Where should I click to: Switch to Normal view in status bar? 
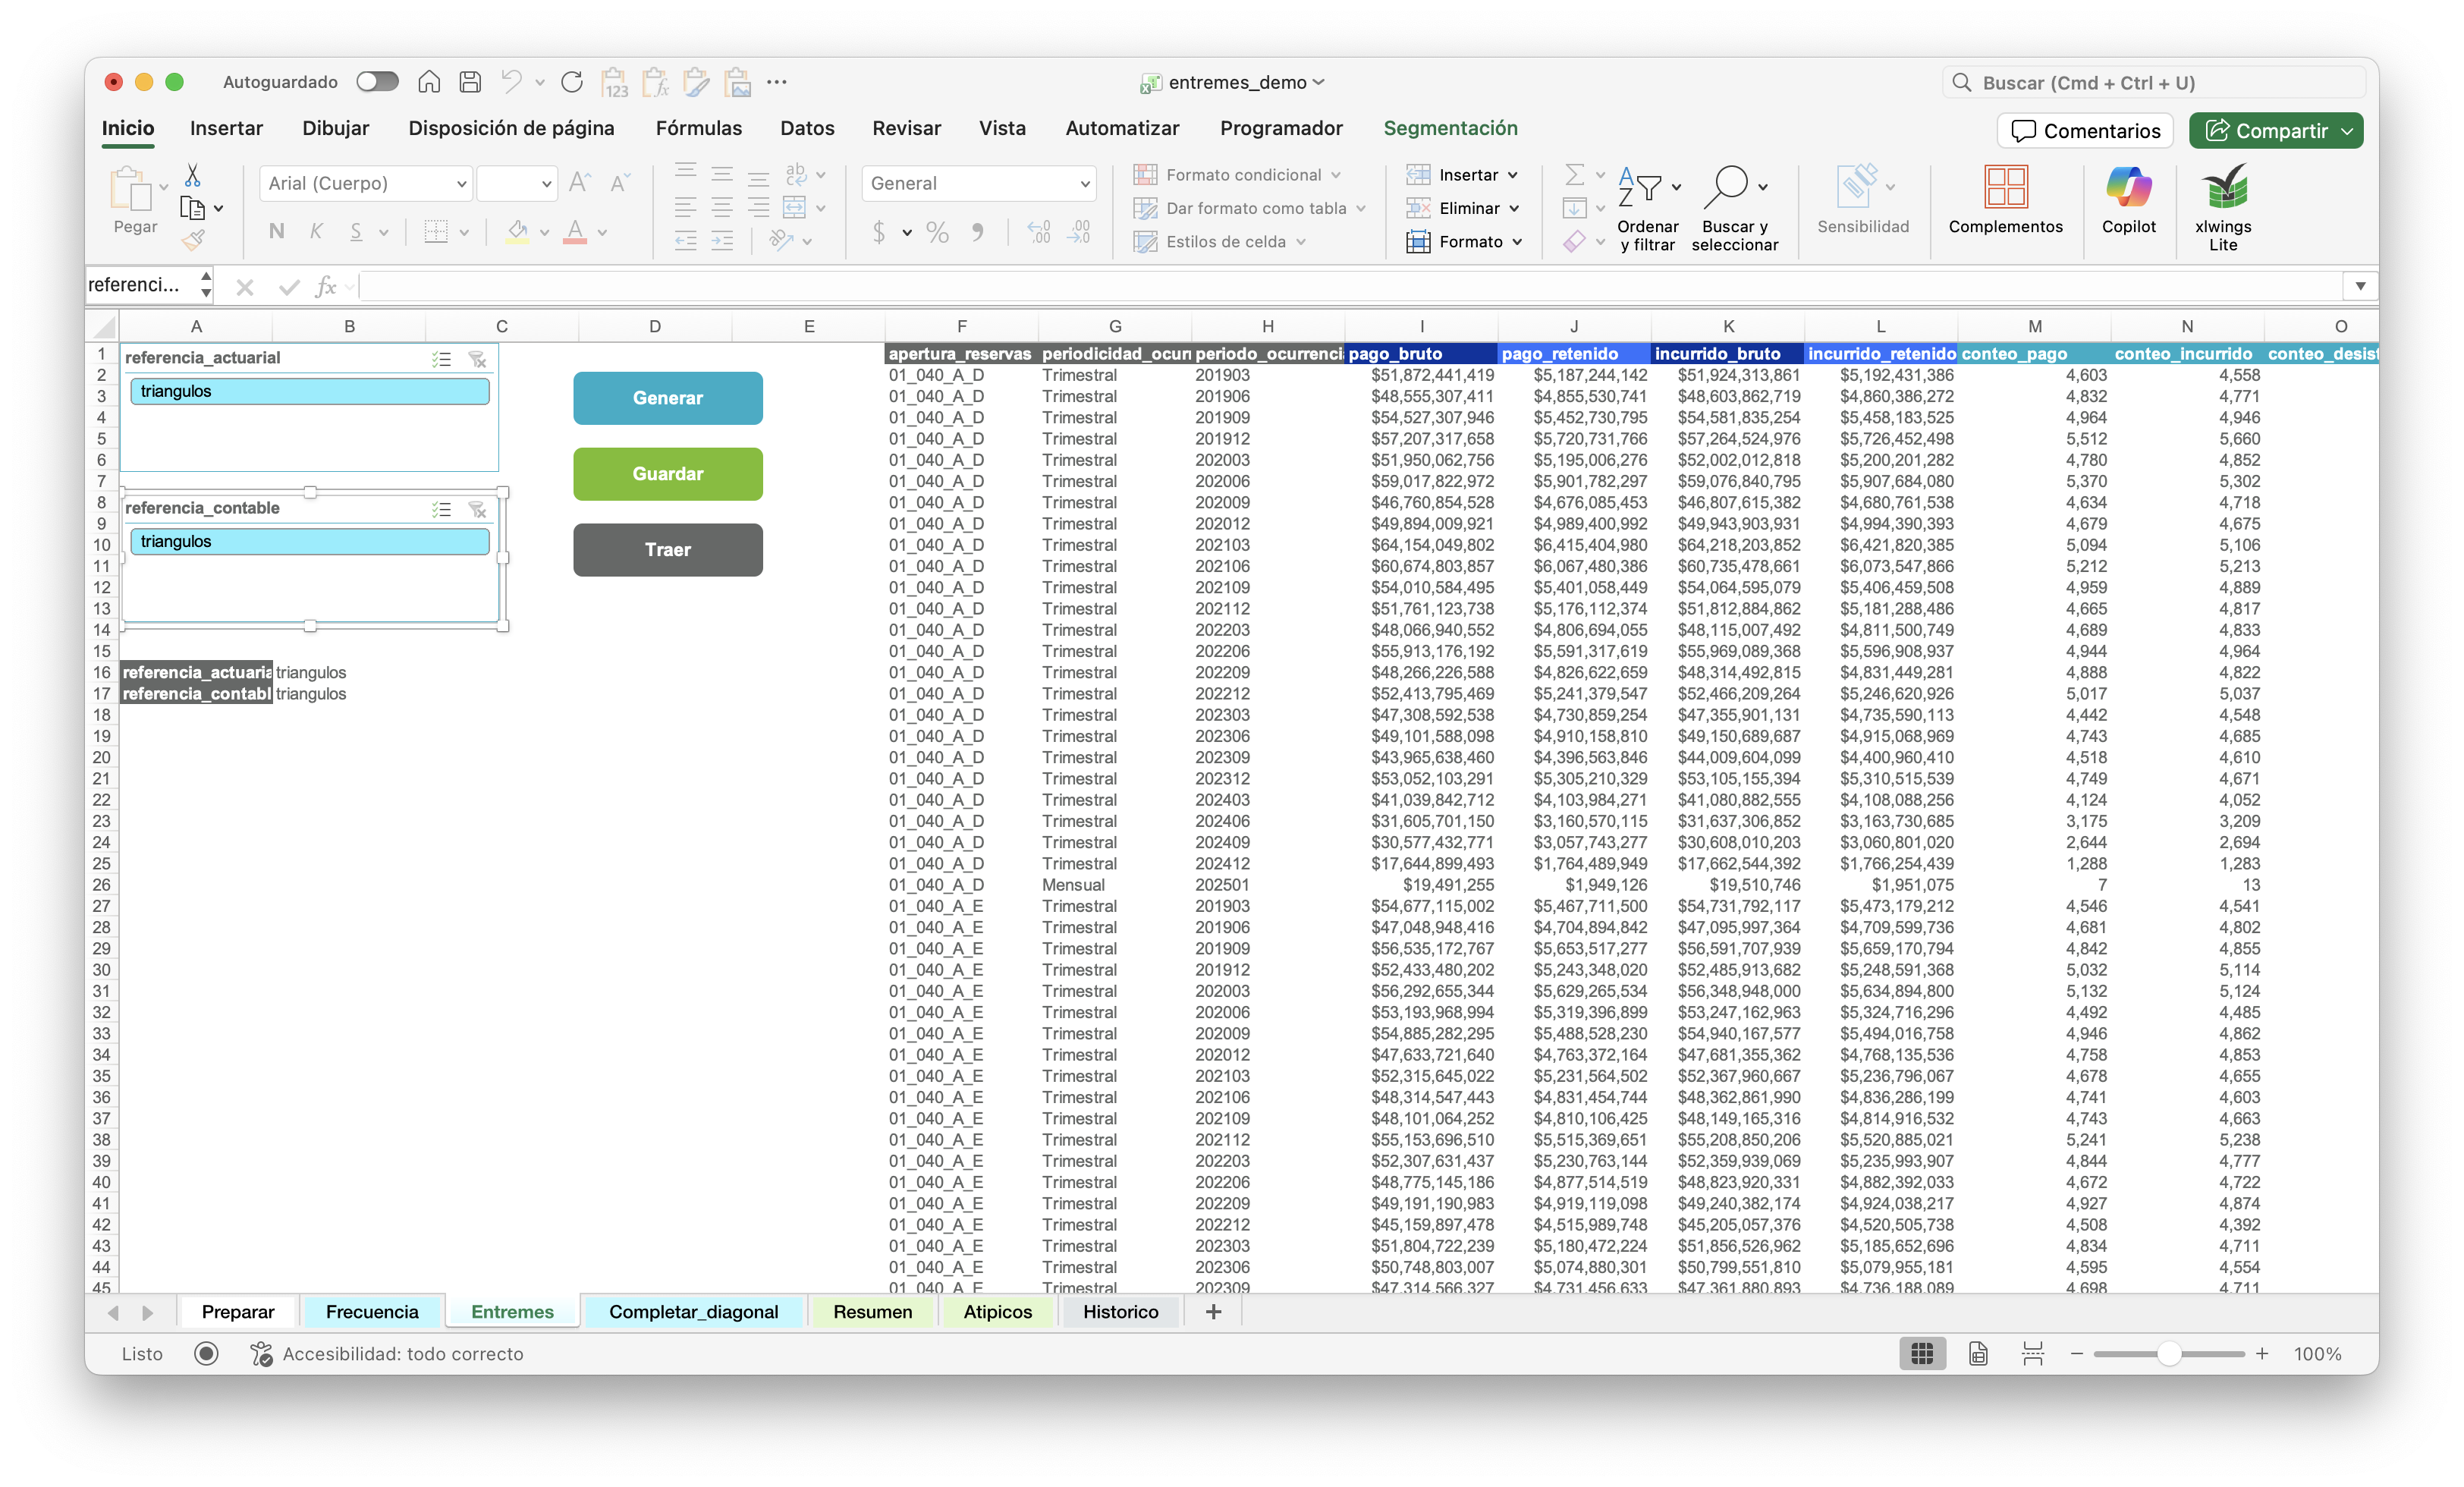click(x=1922, y=1353)
